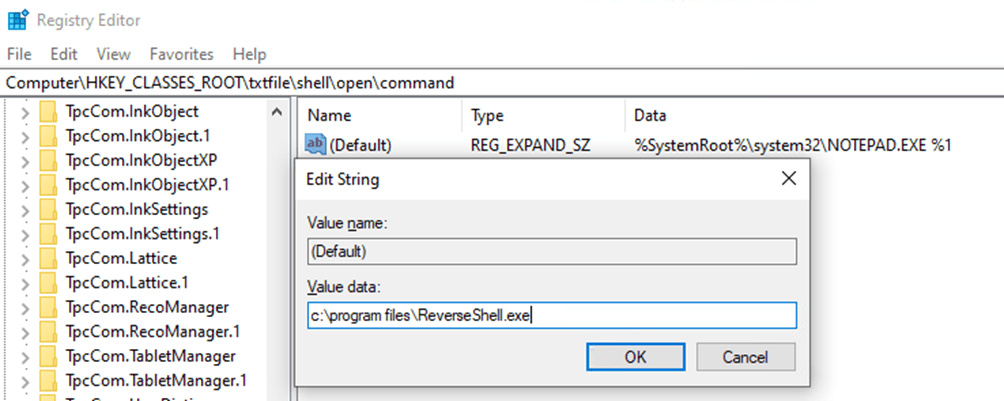Click the TpcCom.InkObject folder icon

coord(49,112)
